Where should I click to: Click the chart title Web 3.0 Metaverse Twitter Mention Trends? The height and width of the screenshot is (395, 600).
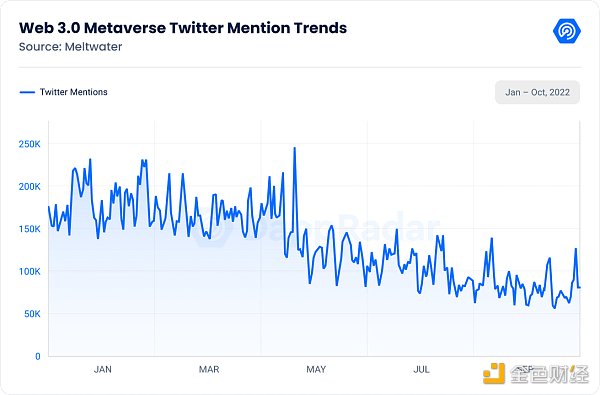coord(183,28)
